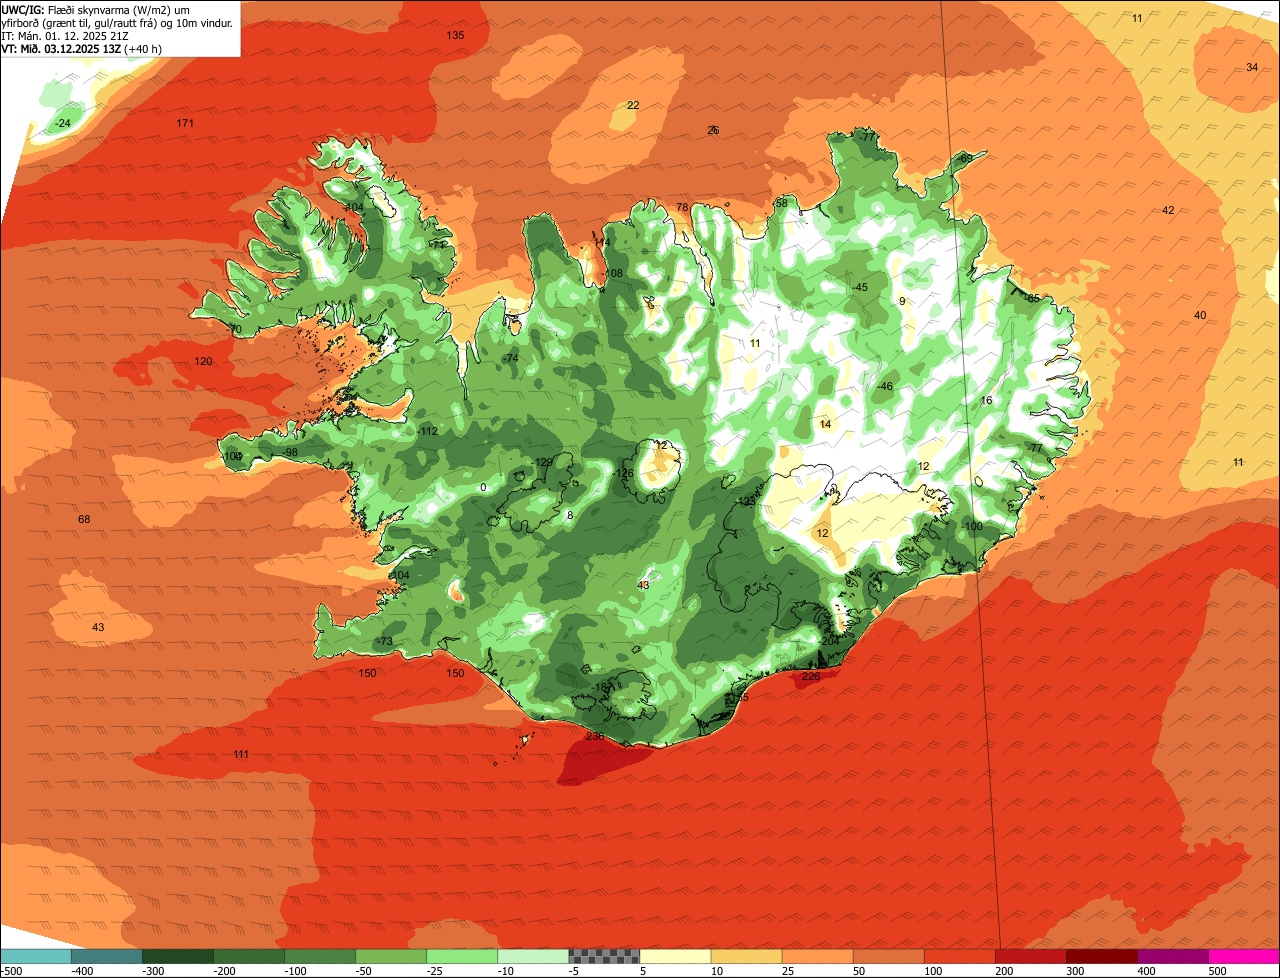Click the 135 value north of Iceland

click(x=455, y=35)
